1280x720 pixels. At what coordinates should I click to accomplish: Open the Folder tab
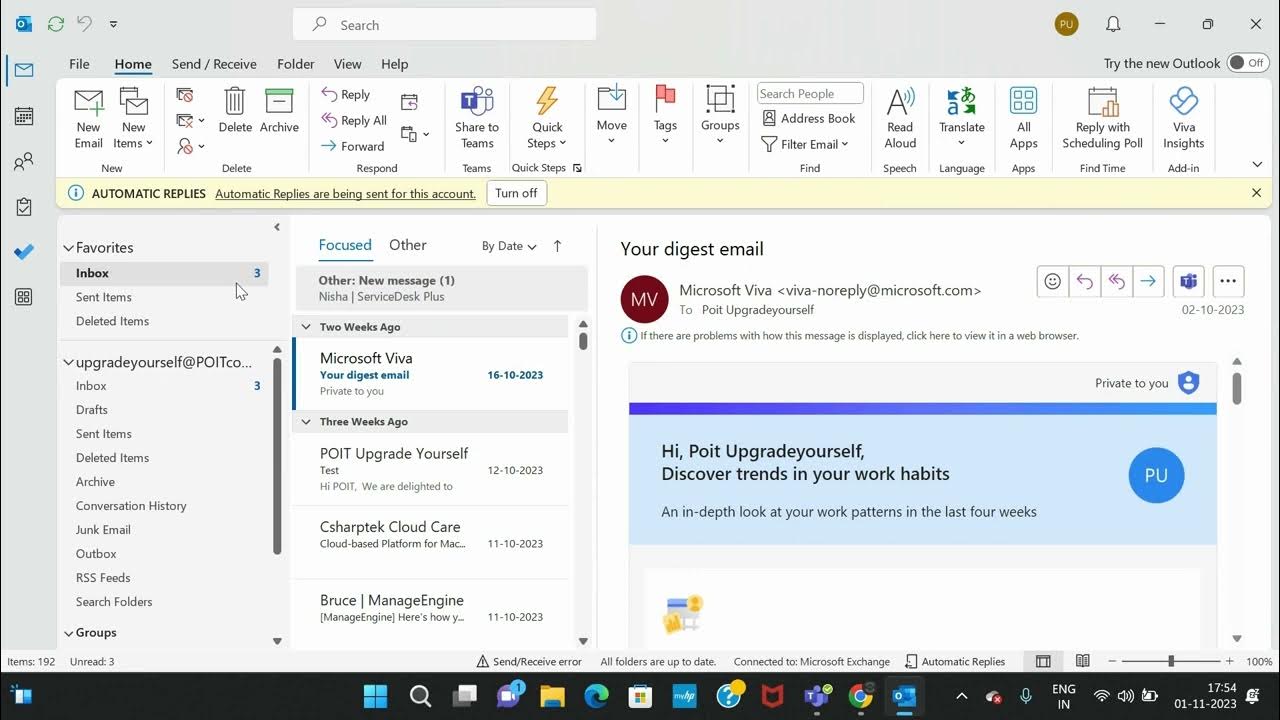(x=296, y=64)
